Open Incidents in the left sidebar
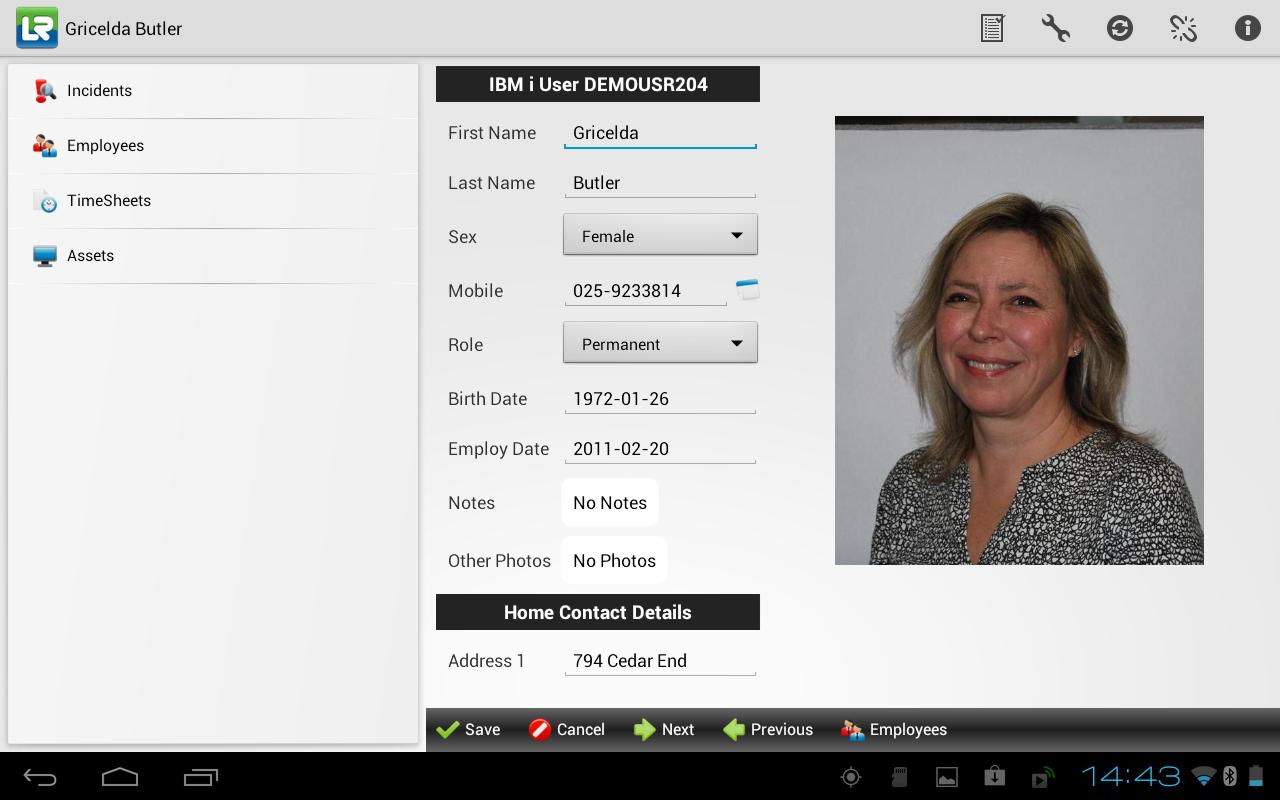This screenshot has width=1280, height=800. pos(99,91)
